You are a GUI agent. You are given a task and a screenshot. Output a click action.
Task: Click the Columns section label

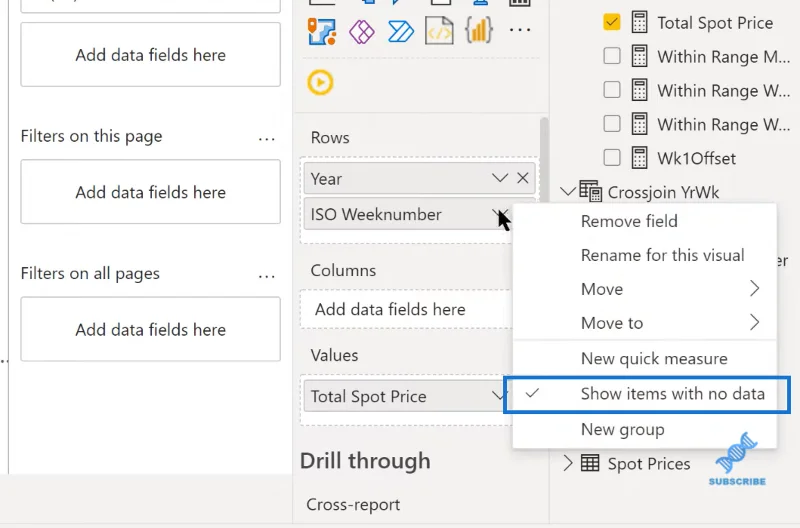coord(343,270)
